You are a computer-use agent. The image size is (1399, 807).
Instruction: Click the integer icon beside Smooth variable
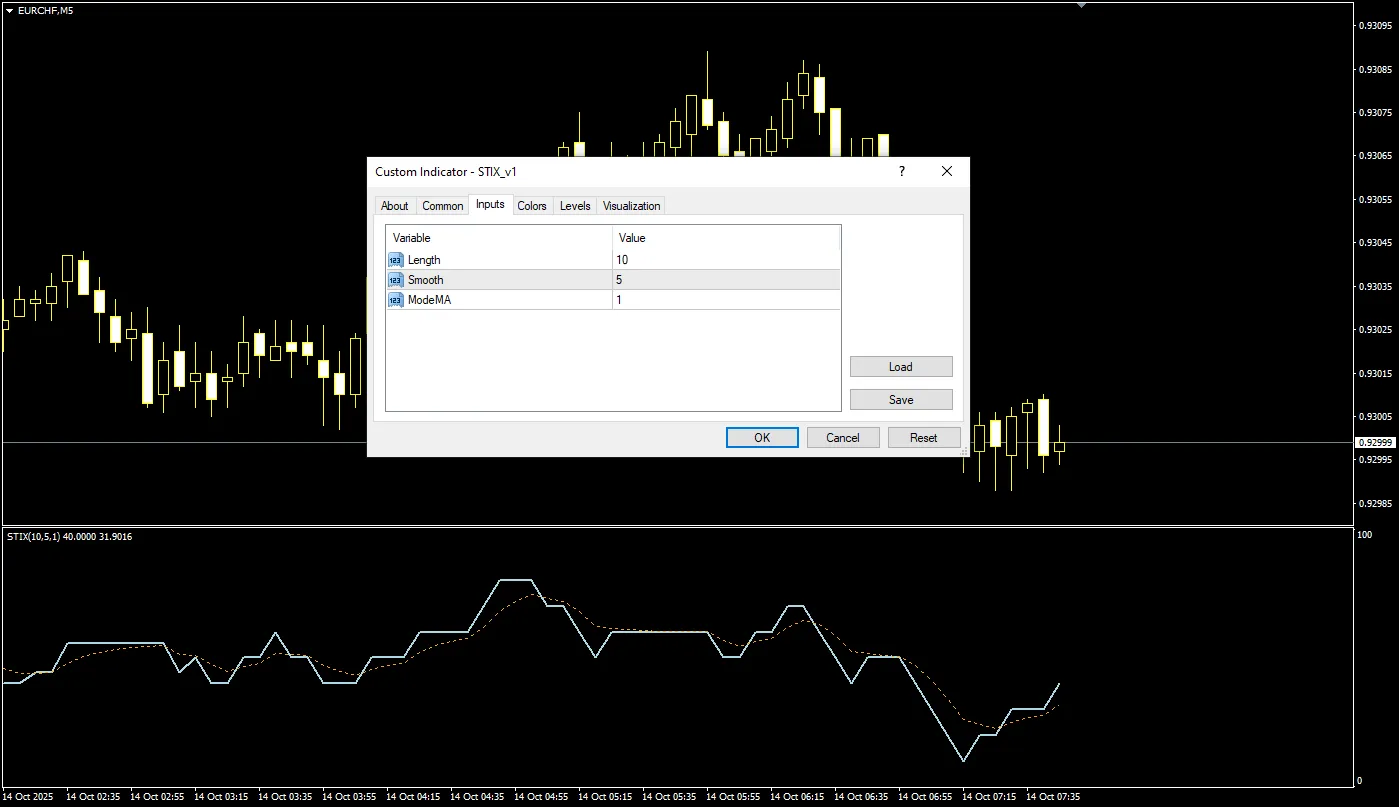(x=396, y=280)
